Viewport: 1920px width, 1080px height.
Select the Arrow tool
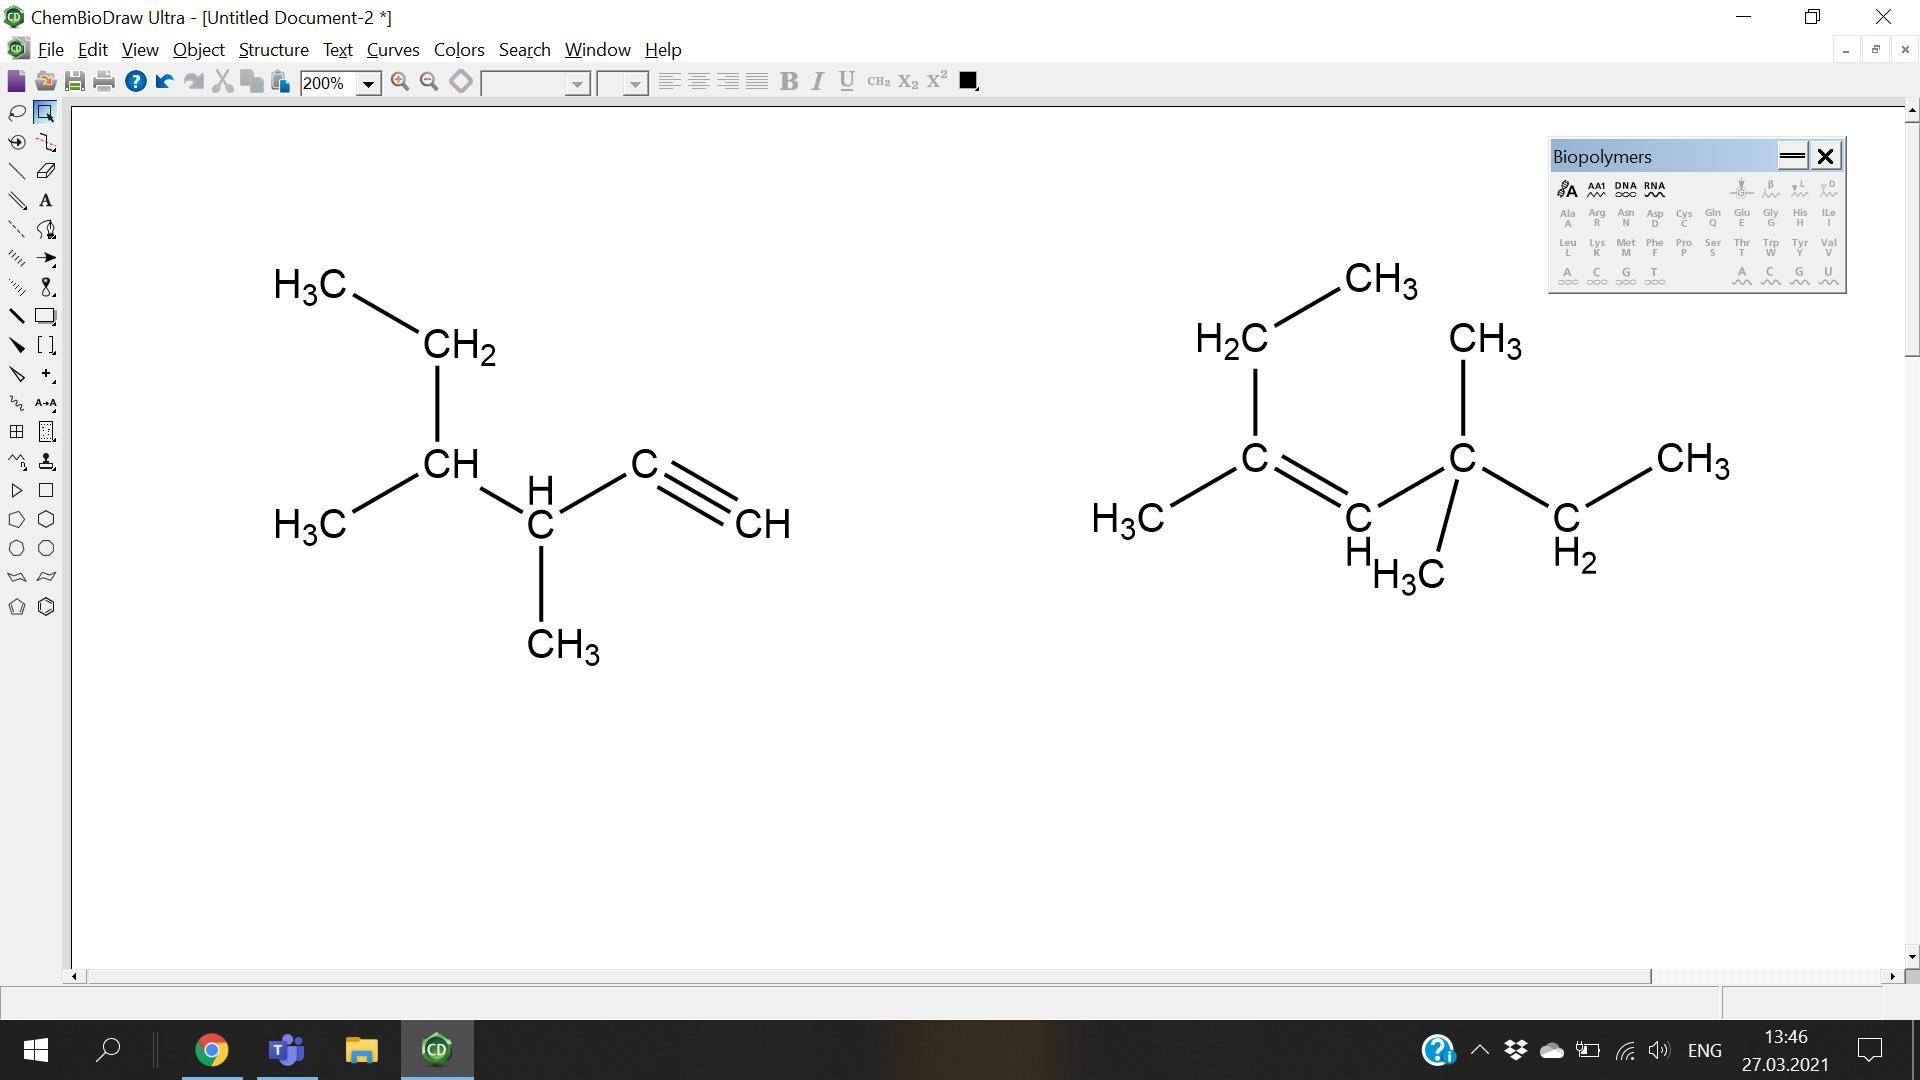[46, 258]
